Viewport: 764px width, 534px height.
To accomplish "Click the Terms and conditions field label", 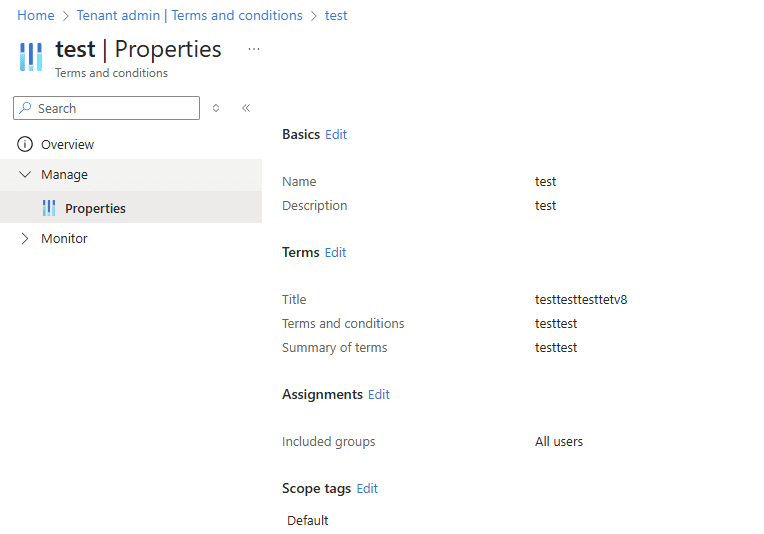I will point(343,324).
